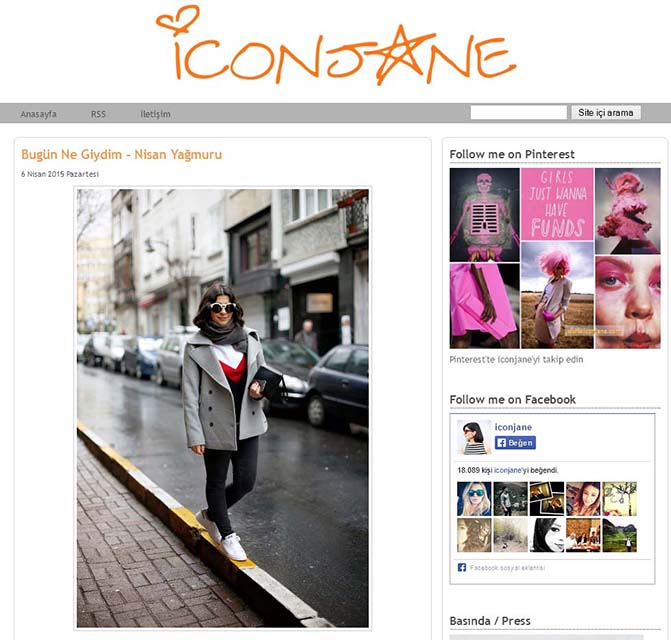Focus the site search text field
The width and height of the screenshot is (671, 640).
coord(519,113)
